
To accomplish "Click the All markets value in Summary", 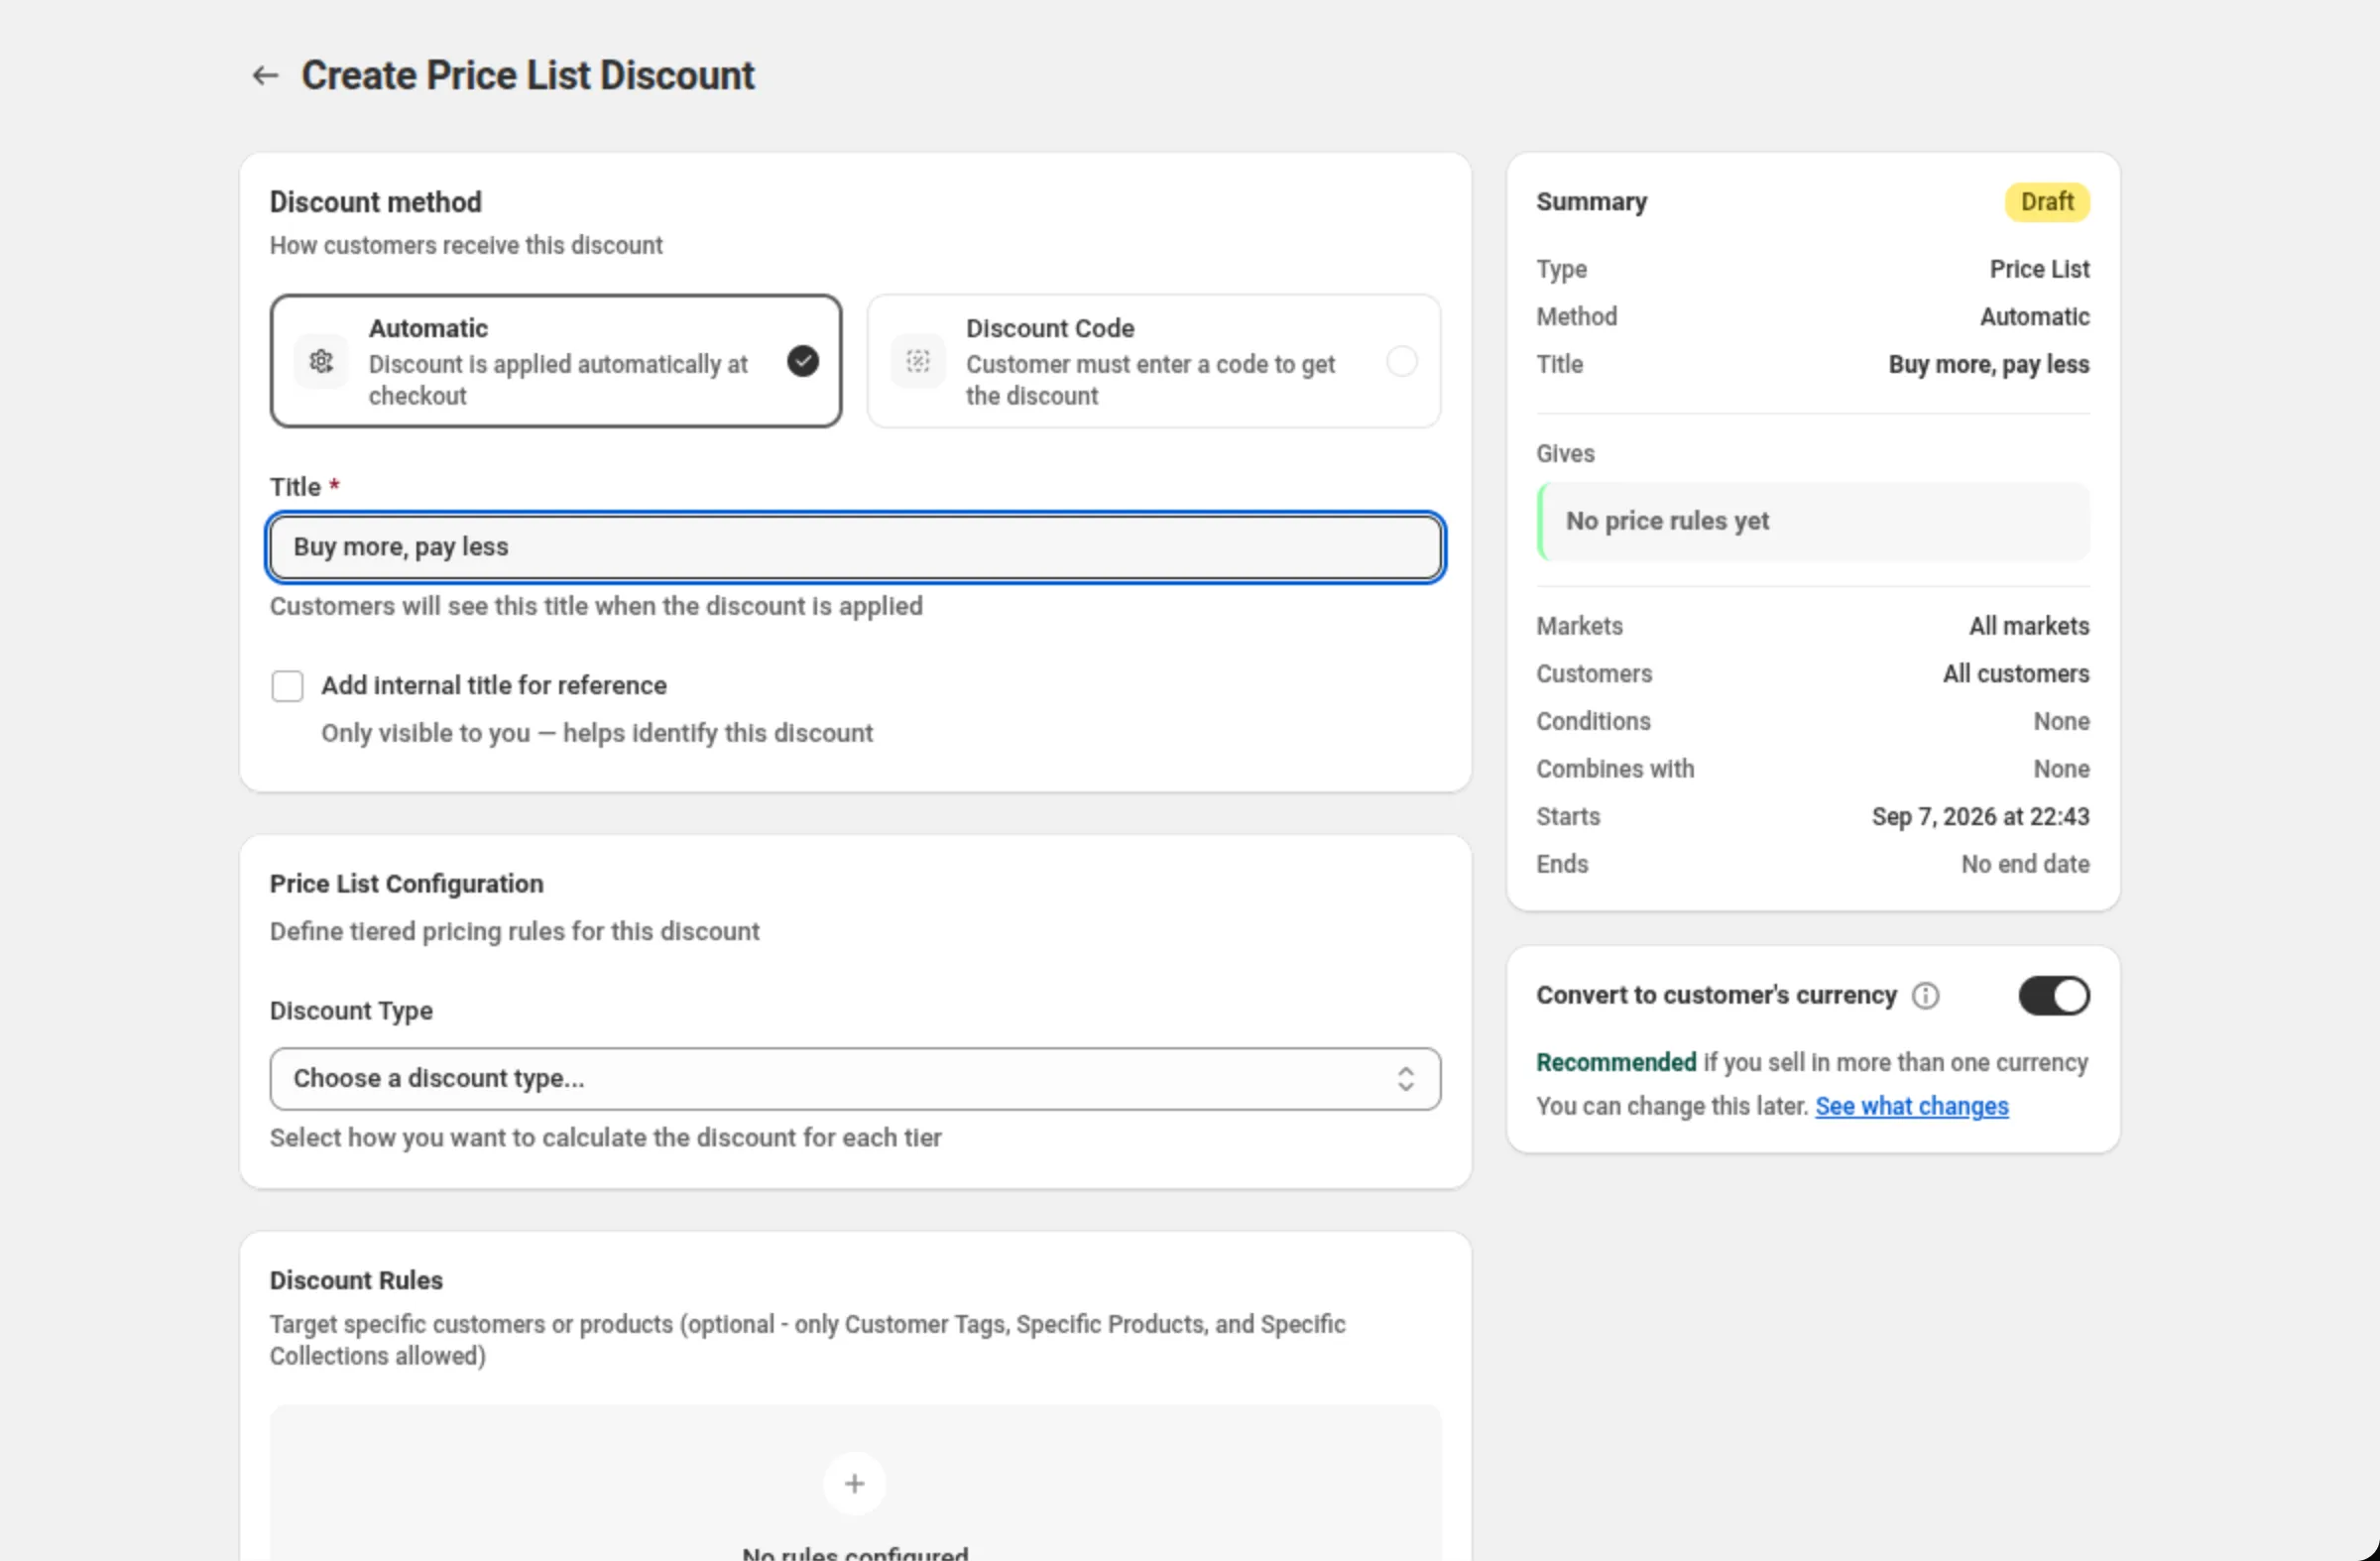I will [x=2028, y=626].
